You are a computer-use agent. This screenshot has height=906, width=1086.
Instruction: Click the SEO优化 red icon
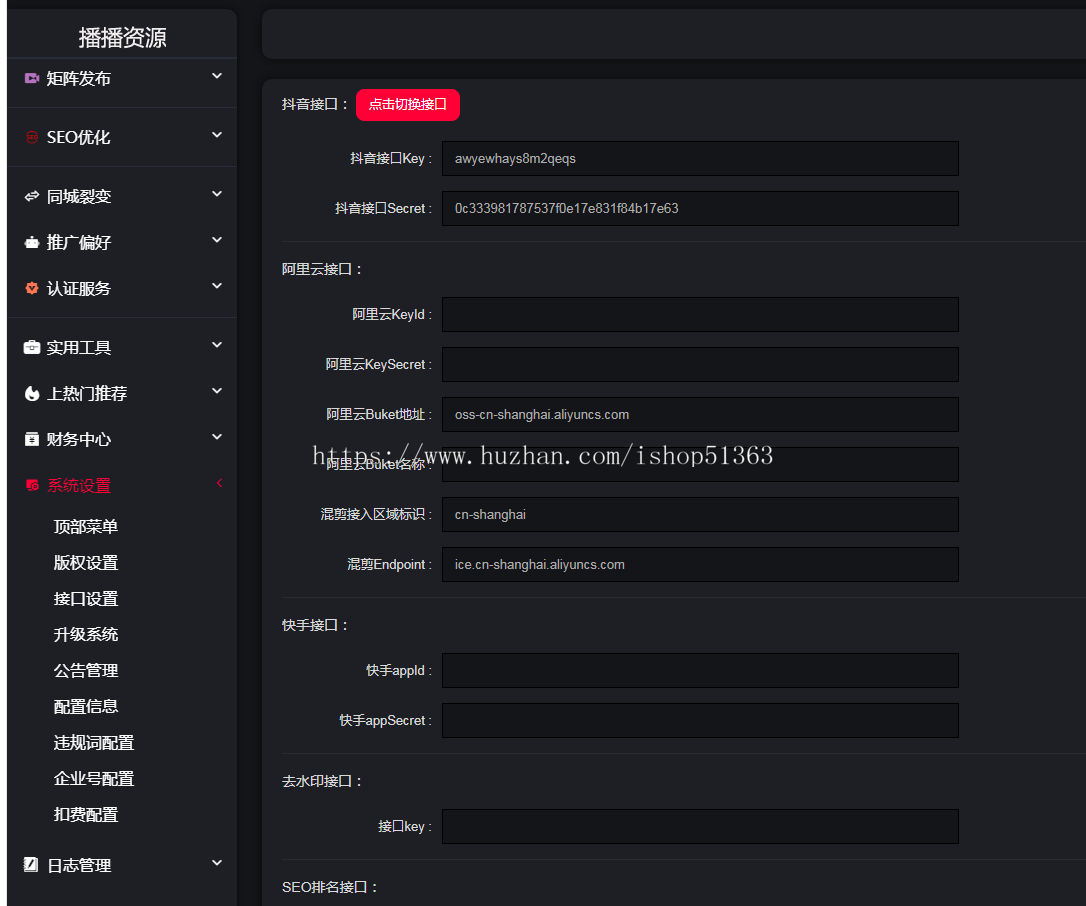32,137
